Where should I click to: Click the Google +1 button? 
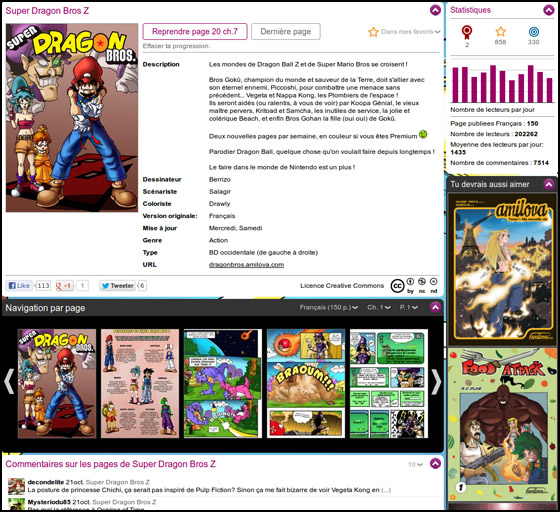64,286
